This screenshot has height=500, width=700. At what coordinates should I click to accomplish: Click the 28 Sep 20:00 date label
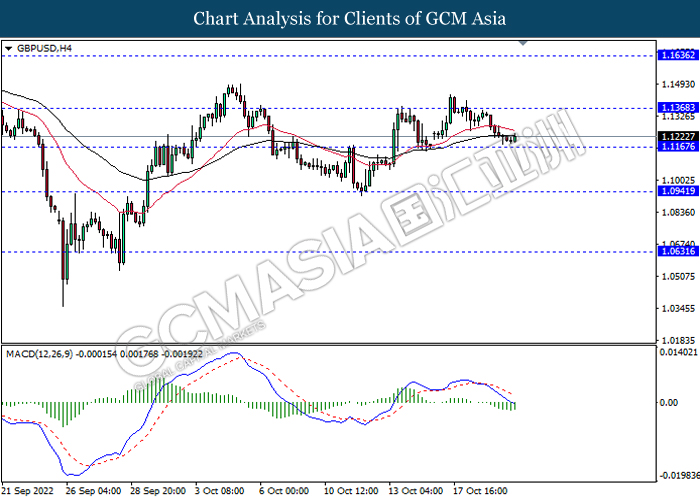(158, 491)
